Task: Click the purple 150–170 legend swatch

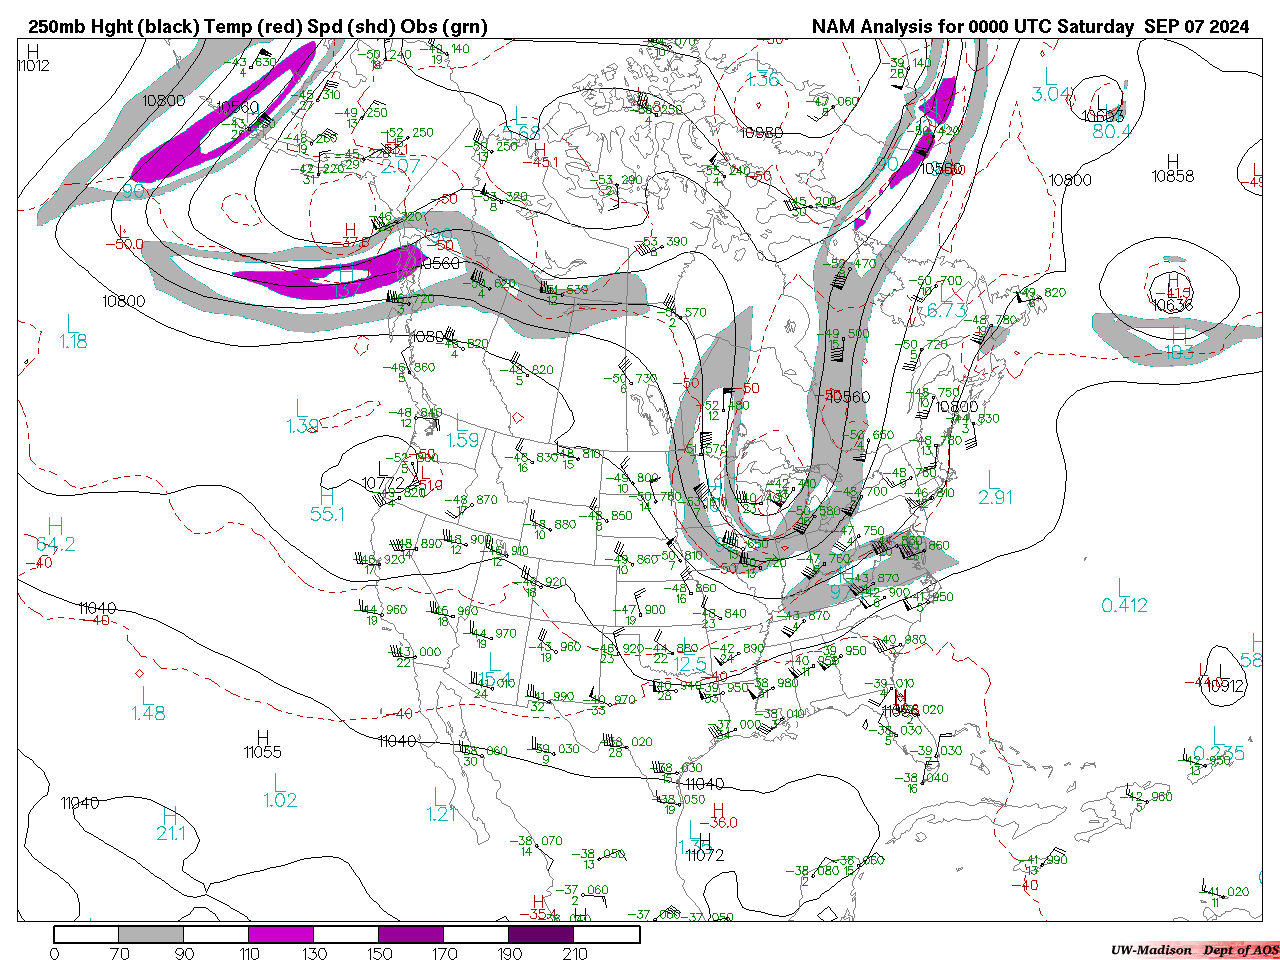Action: coord(411,934)
